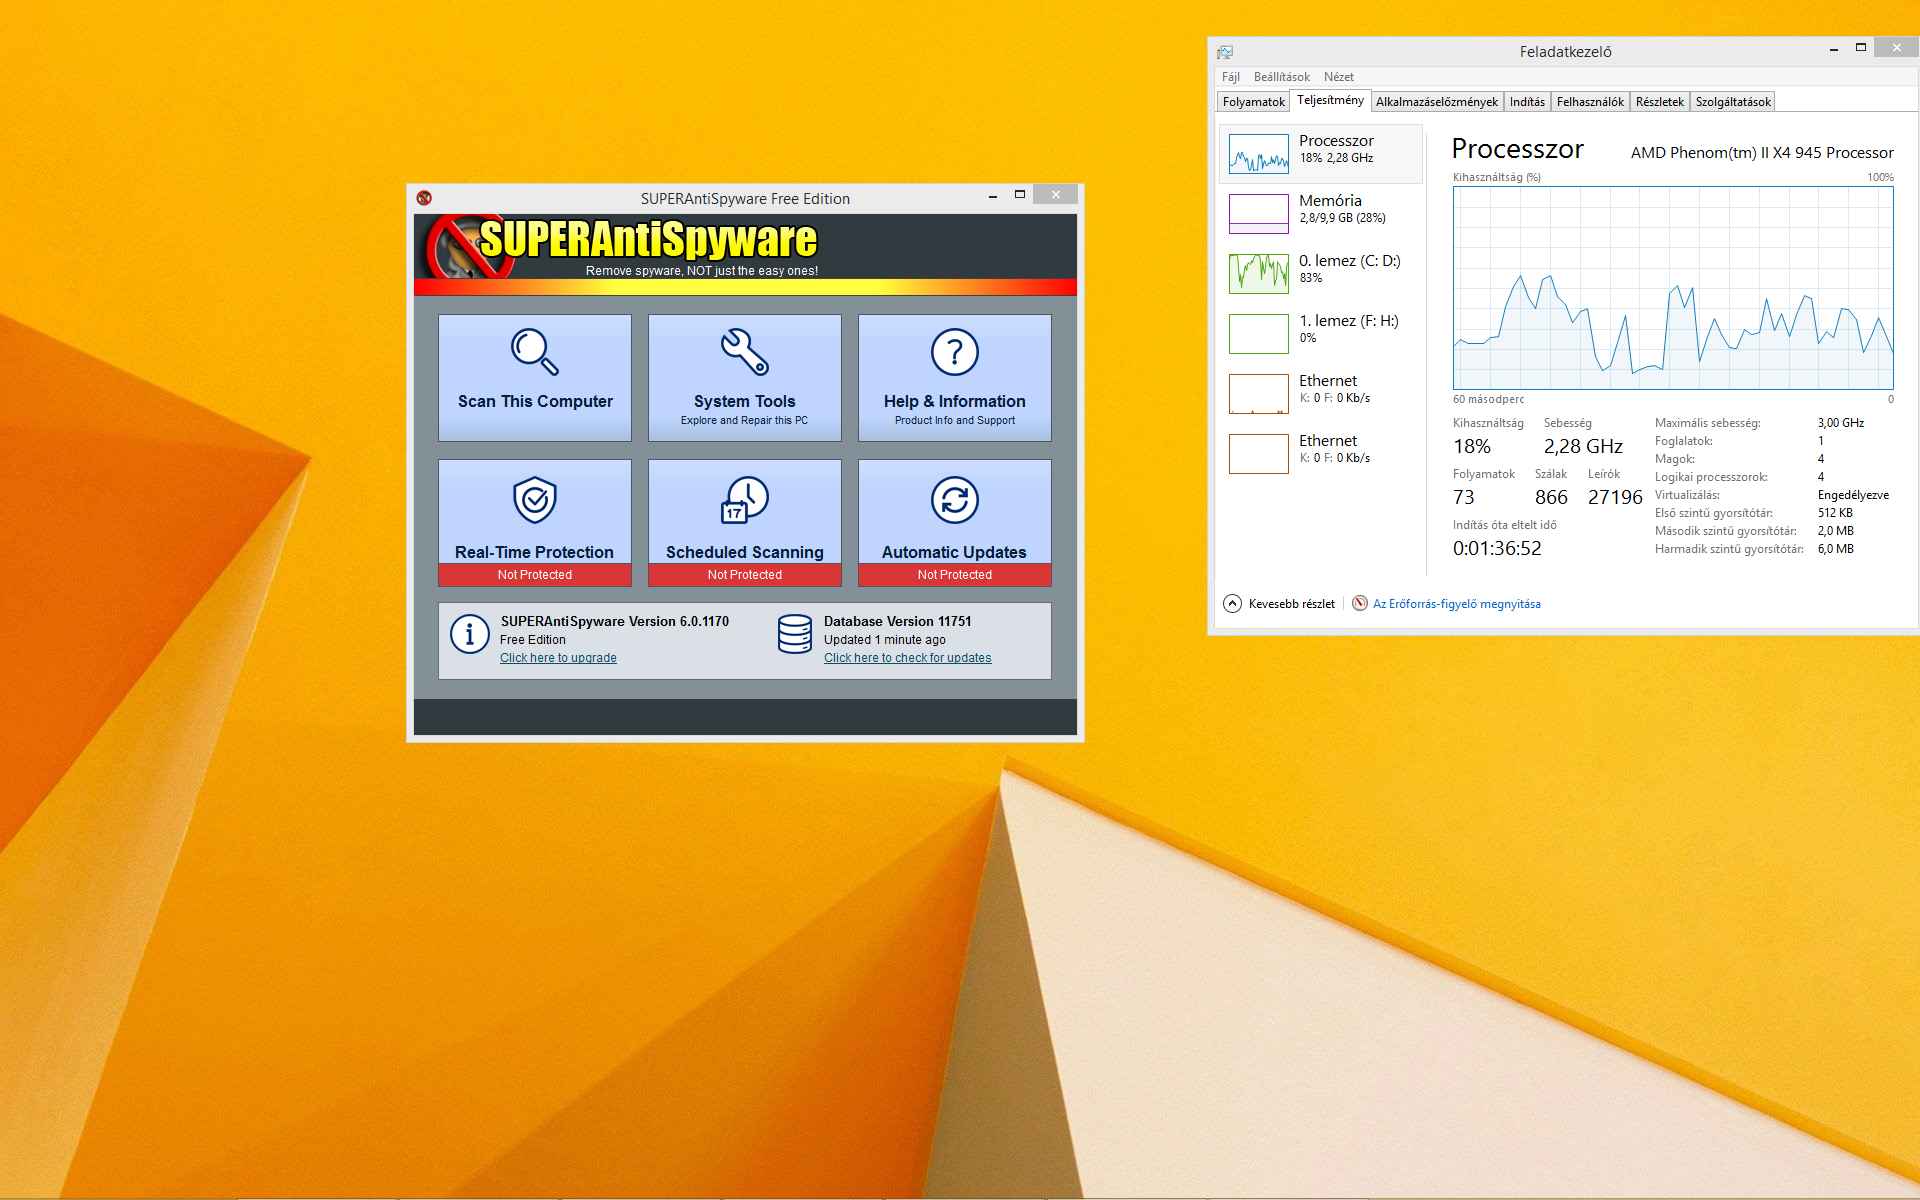Open System Tools wrench icon

(x=744, y=352)
